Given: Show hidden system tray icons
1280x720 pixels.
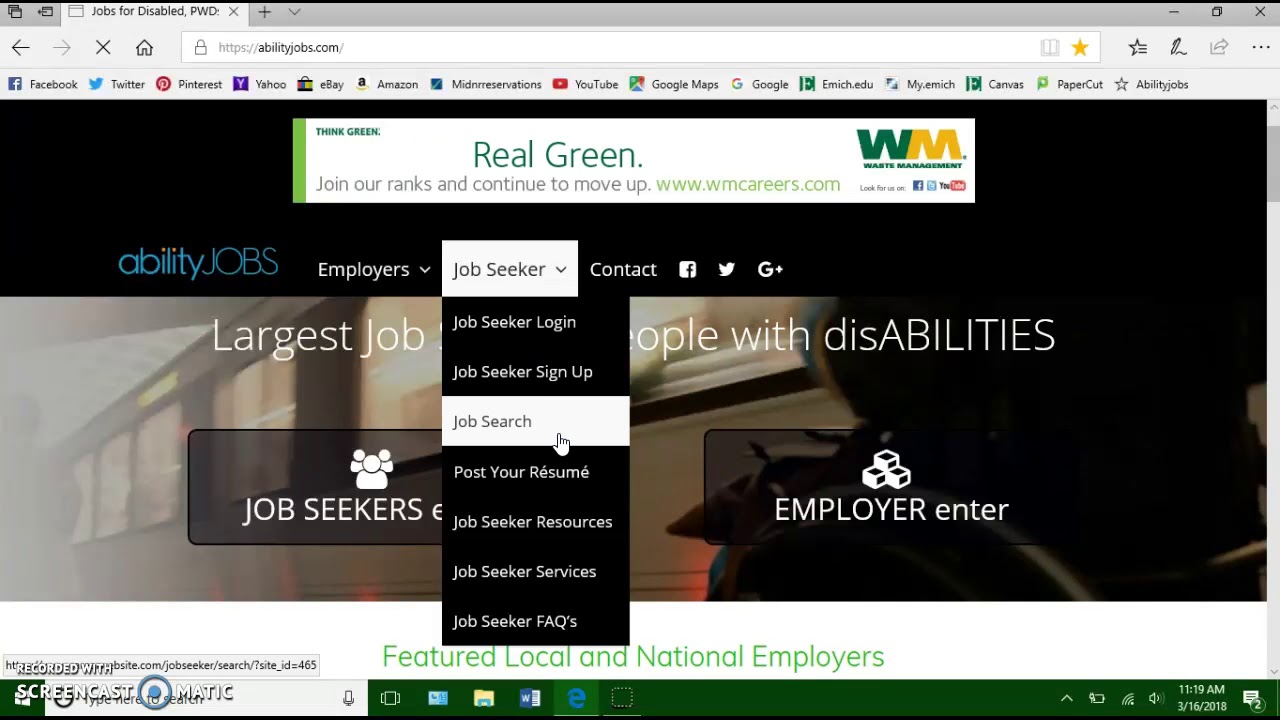Looking at the screenshot, I should click(x=1067, y=698).
